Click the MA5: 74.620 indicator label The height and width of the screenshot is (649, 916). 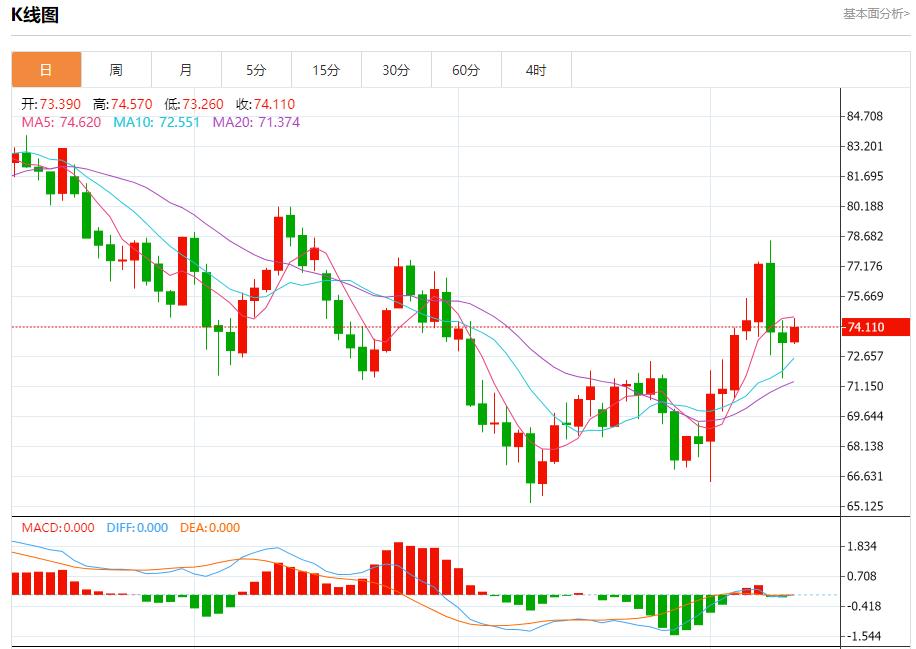point(61,122)
